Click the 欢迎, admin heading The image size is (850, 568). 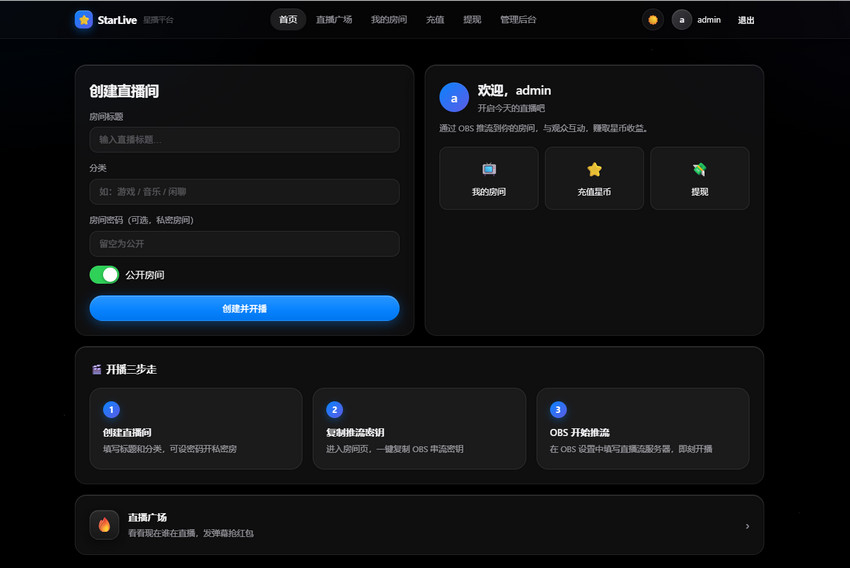pyautogui.click(x=514, y=91)
